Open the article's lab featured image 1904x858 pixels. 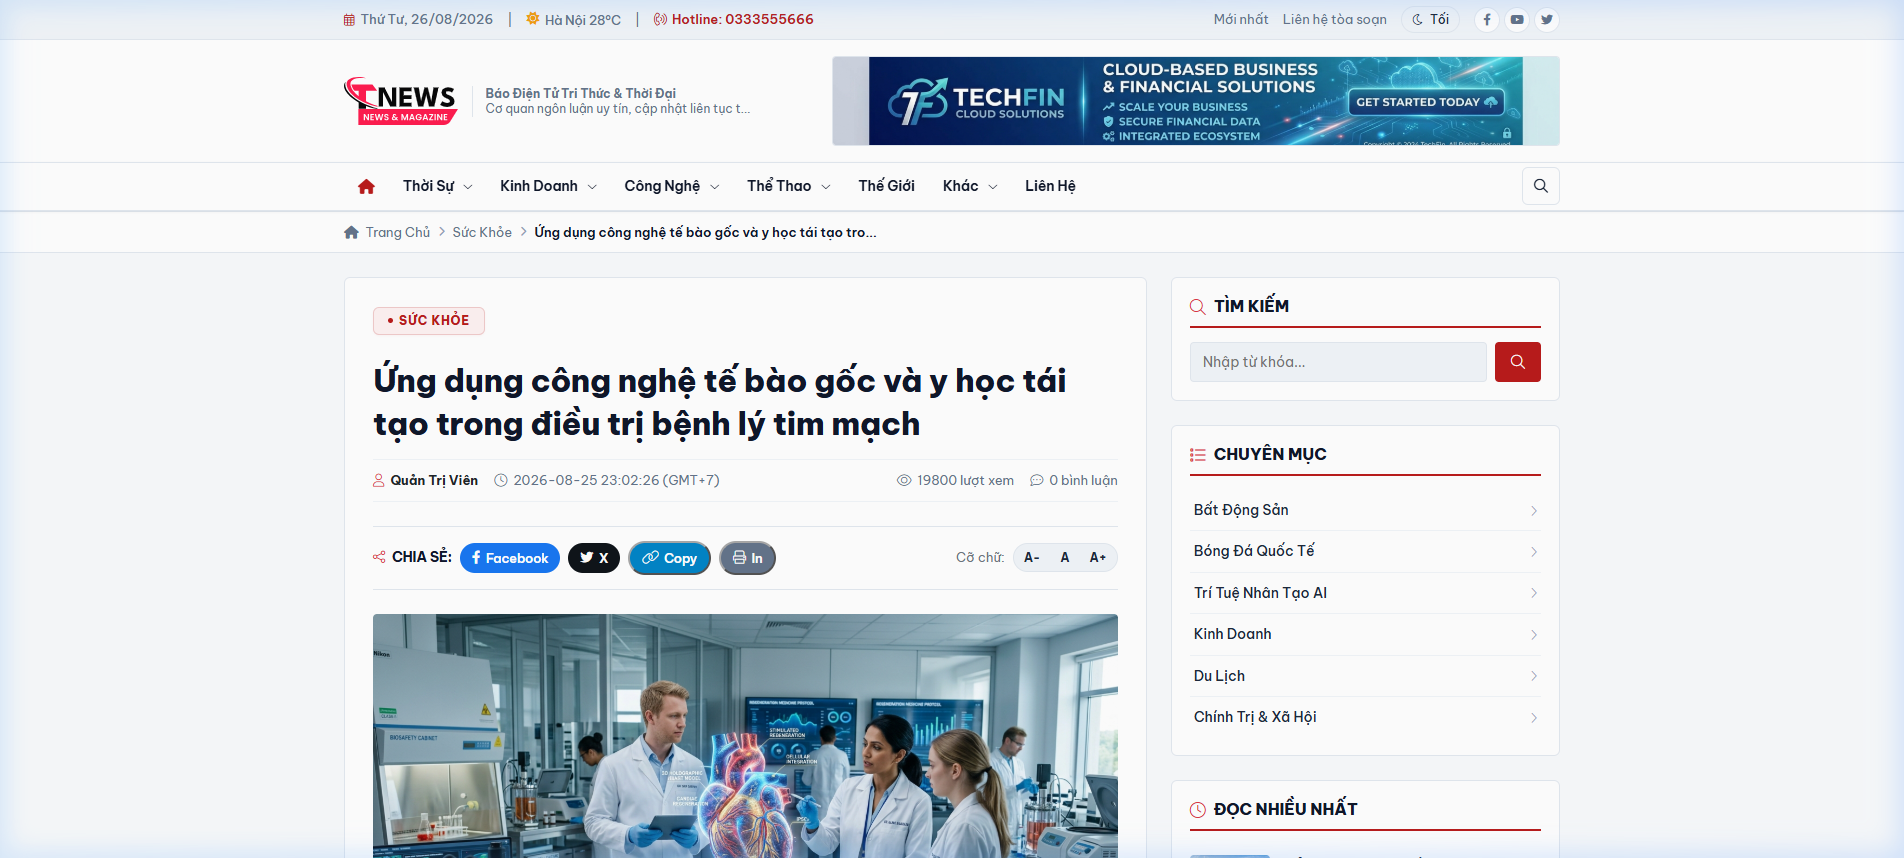coord(745,735)
